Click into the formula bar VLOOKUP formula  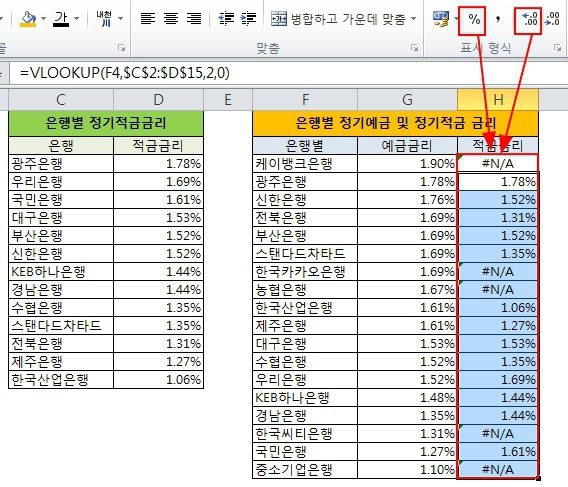coord(125,73)
